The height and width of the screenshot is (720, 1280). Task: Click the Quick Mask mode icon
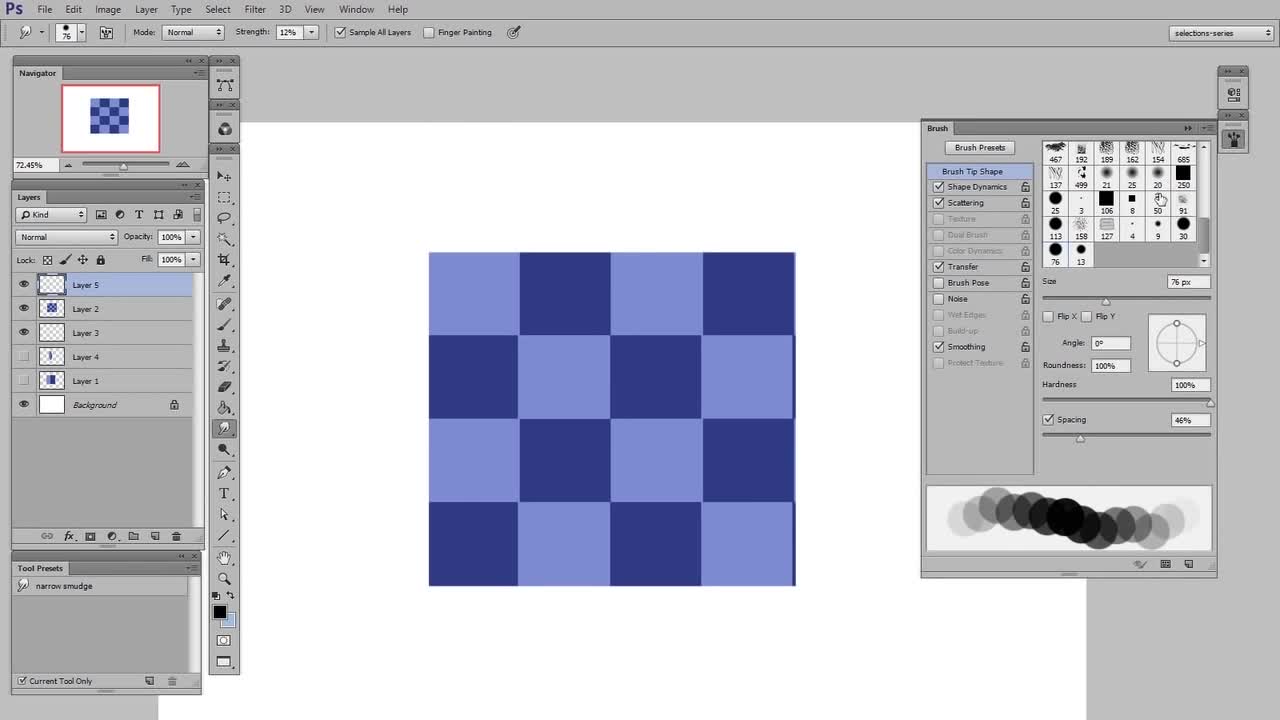point(224,640)
